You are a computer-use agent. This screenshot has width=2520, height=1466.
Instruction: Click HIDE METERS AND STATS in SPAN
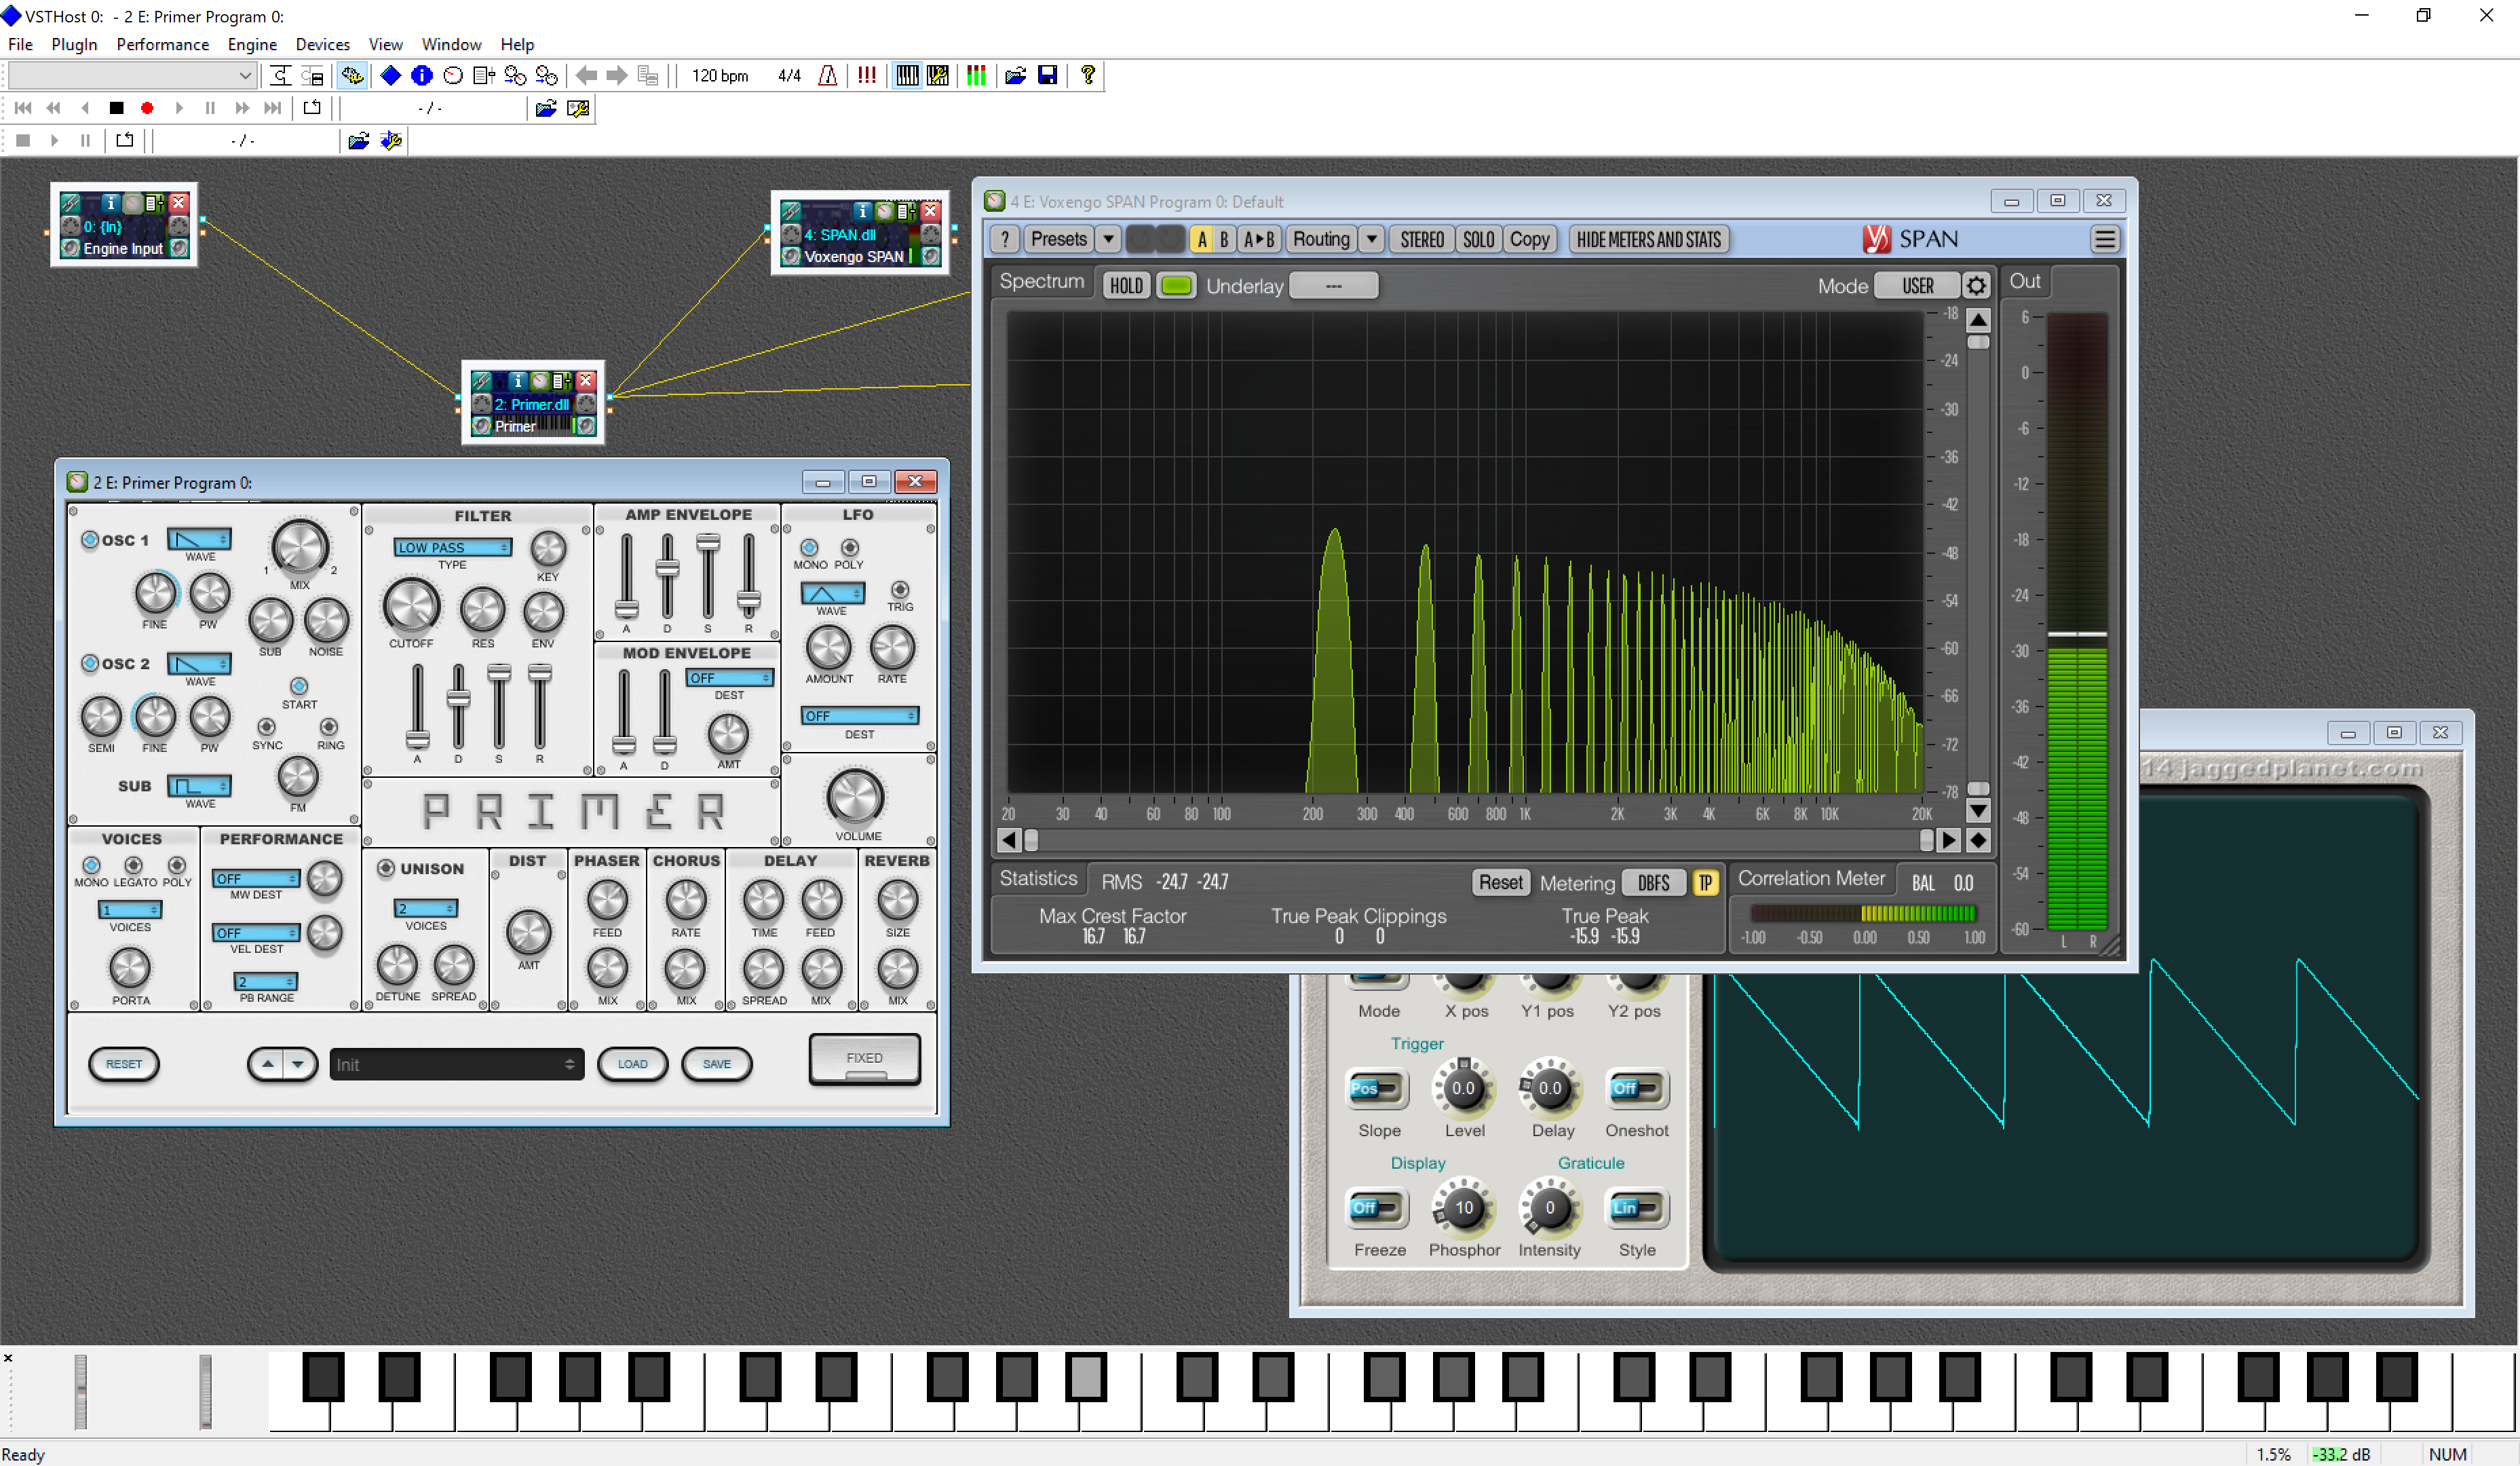click(1649, 240)
